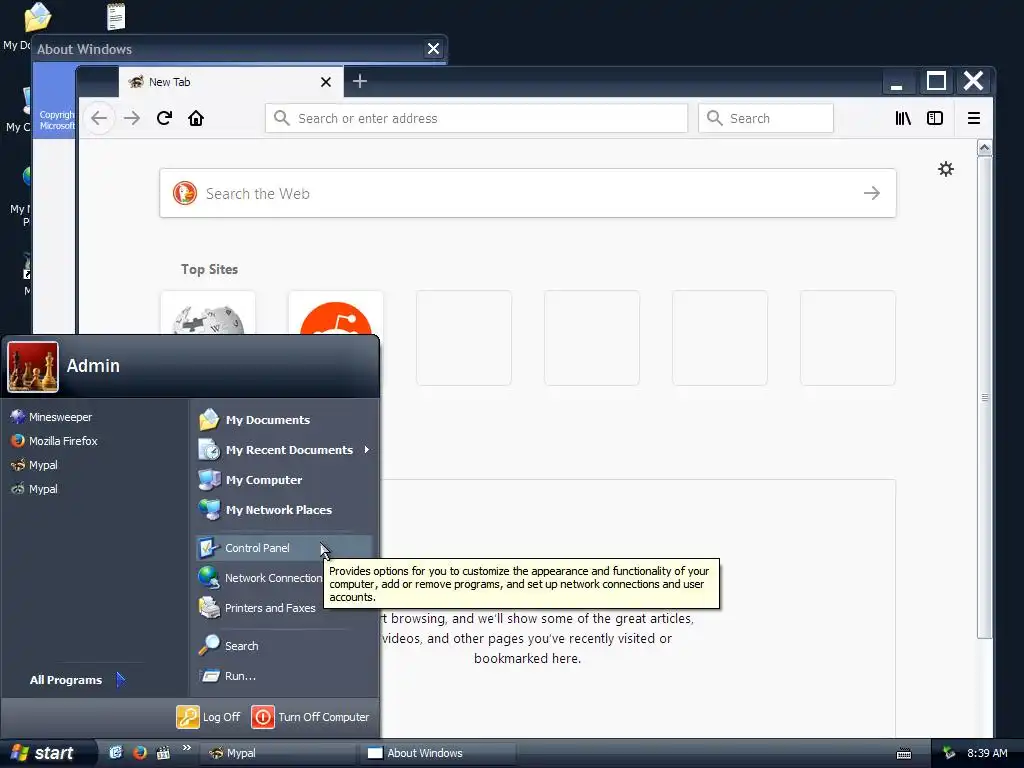Click the Show Desktop quick launch icon
Viewport: 1024px width, 768px height.
116,753
